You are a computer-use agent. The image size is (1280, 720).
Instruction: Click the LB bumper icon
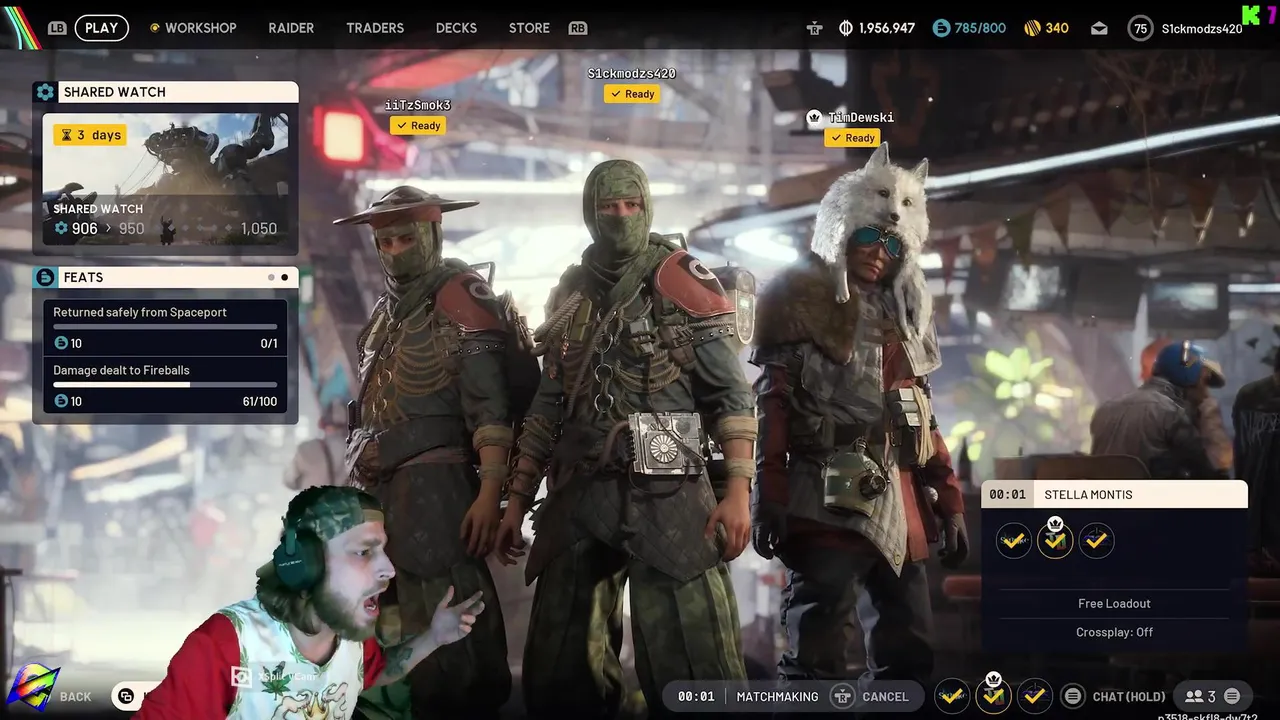point(56,28)
